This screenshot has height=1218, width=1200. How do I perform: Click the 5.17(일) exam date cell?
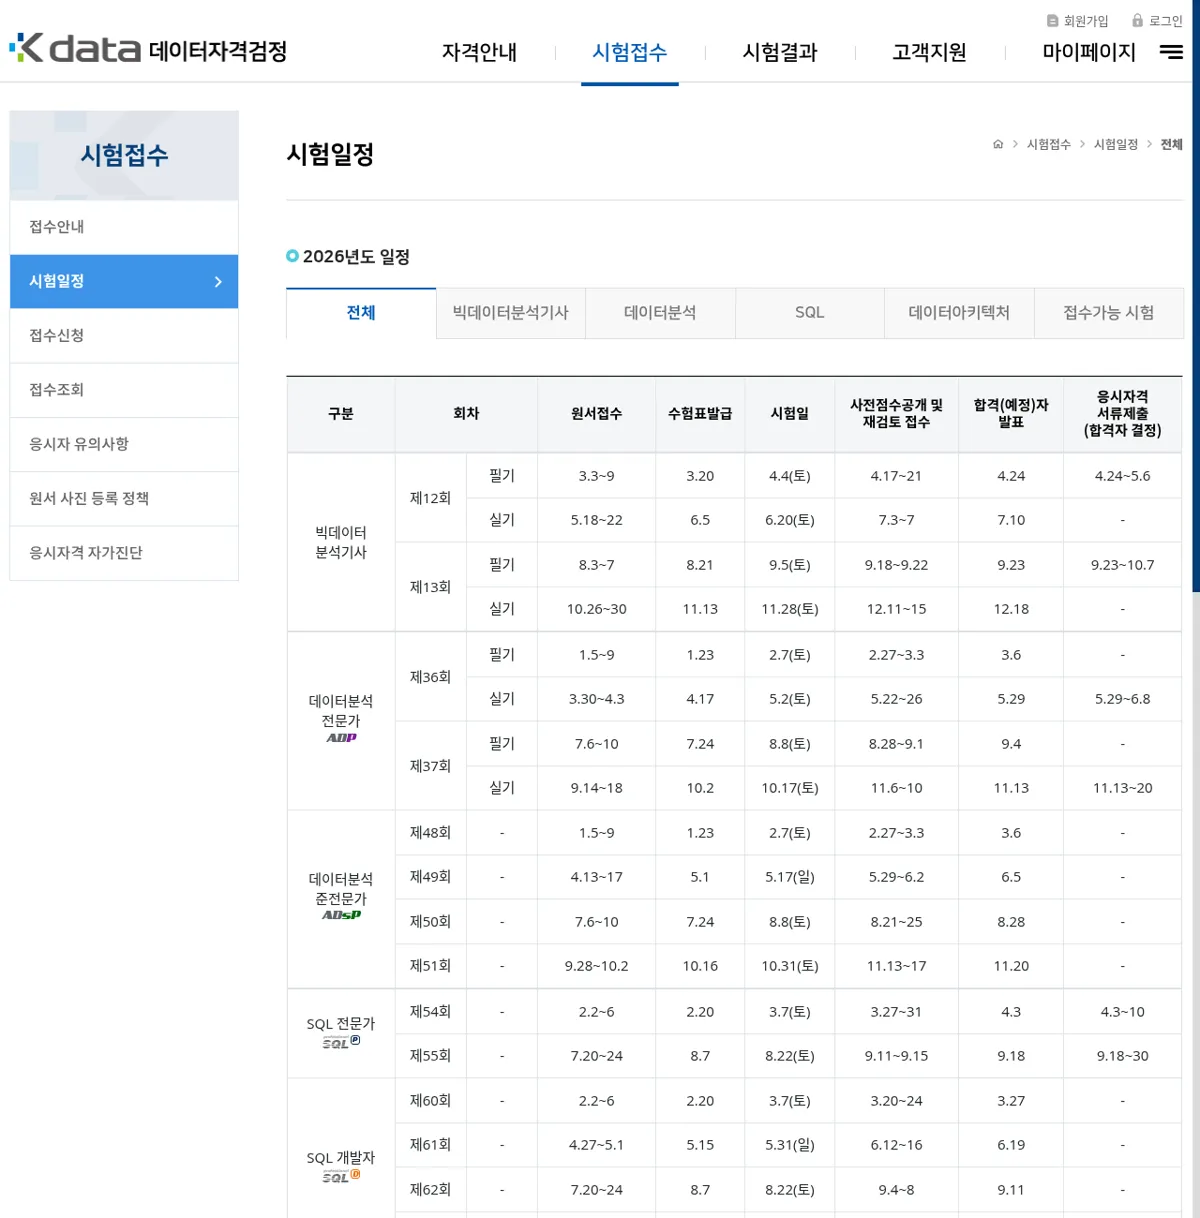click(x=790, y=877)
